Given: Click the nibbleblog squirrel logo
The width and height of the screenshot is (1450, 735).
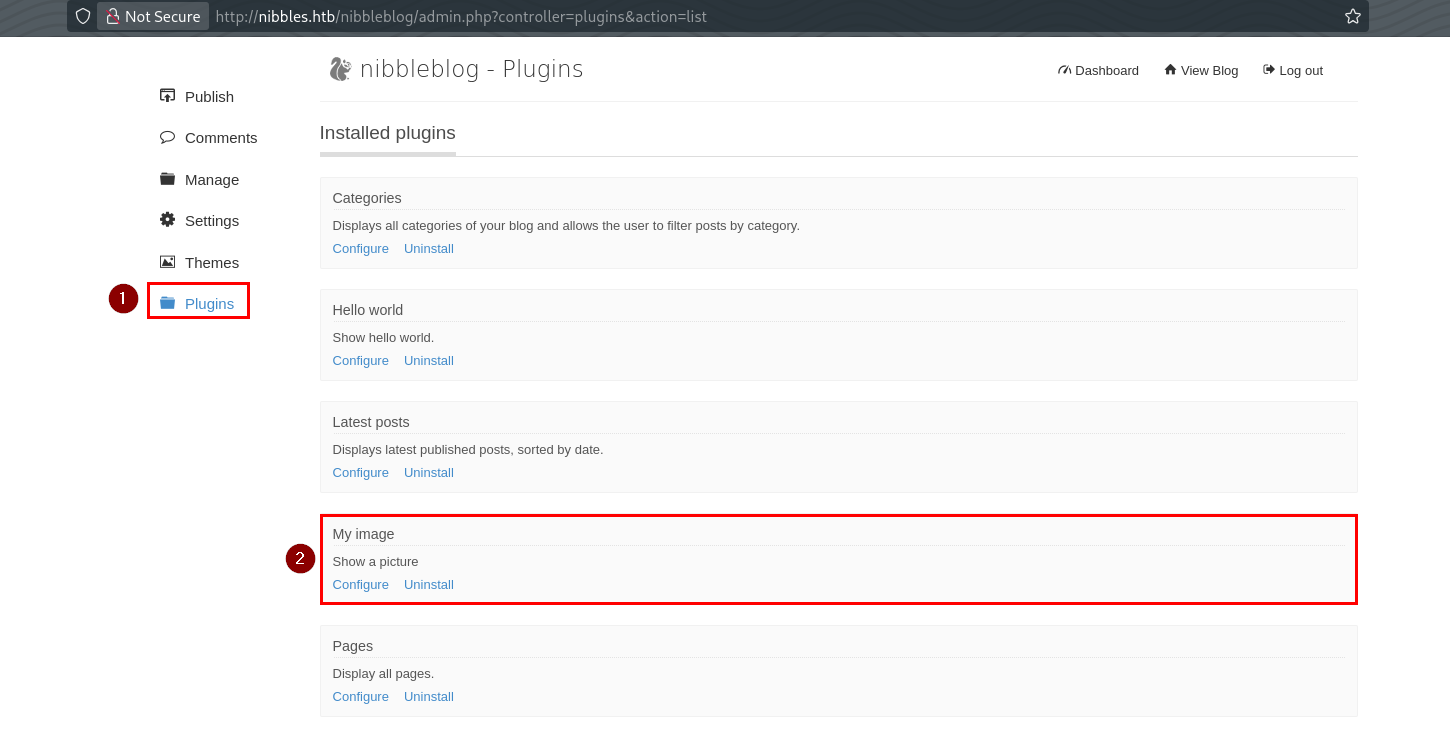Looking at the screenshot, I should (340, 69).
